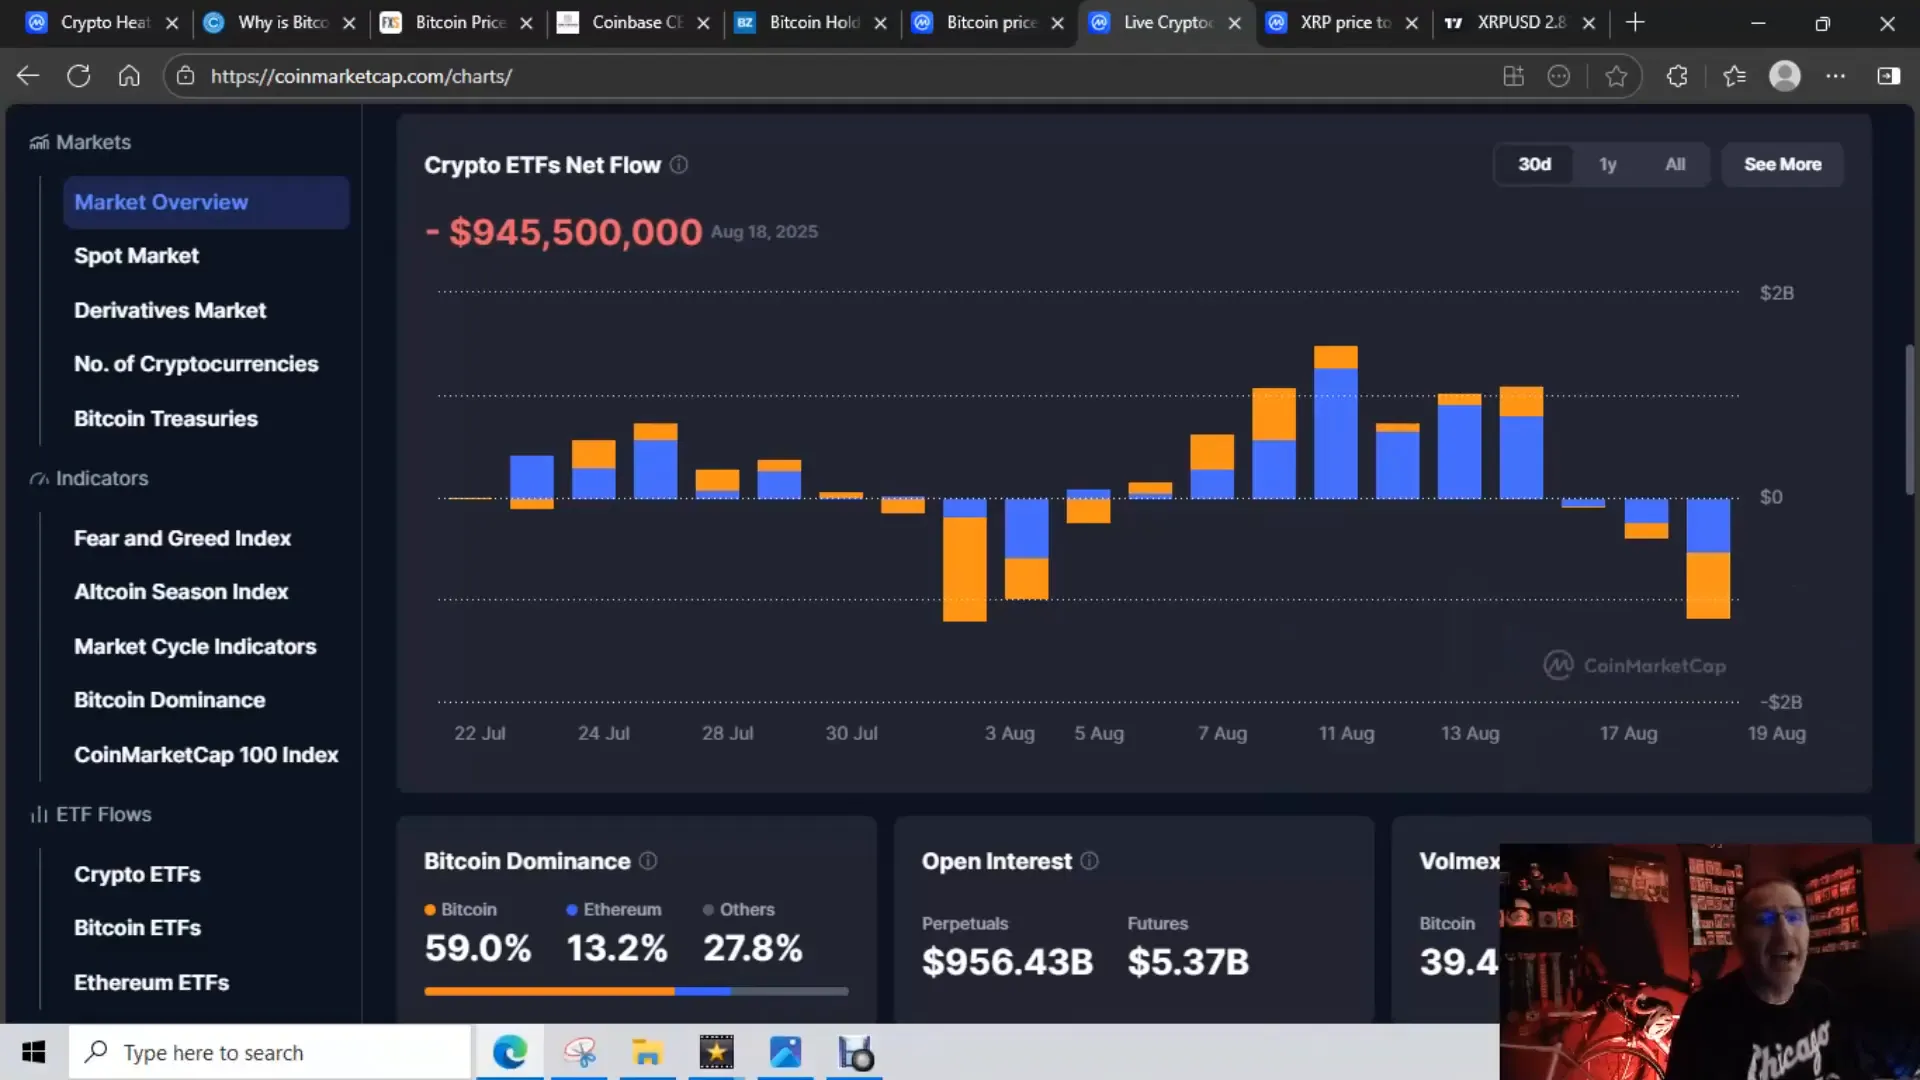1920x1080 pixels.
Task: Select the 30d time range
Action: (x=1534, y=165)
